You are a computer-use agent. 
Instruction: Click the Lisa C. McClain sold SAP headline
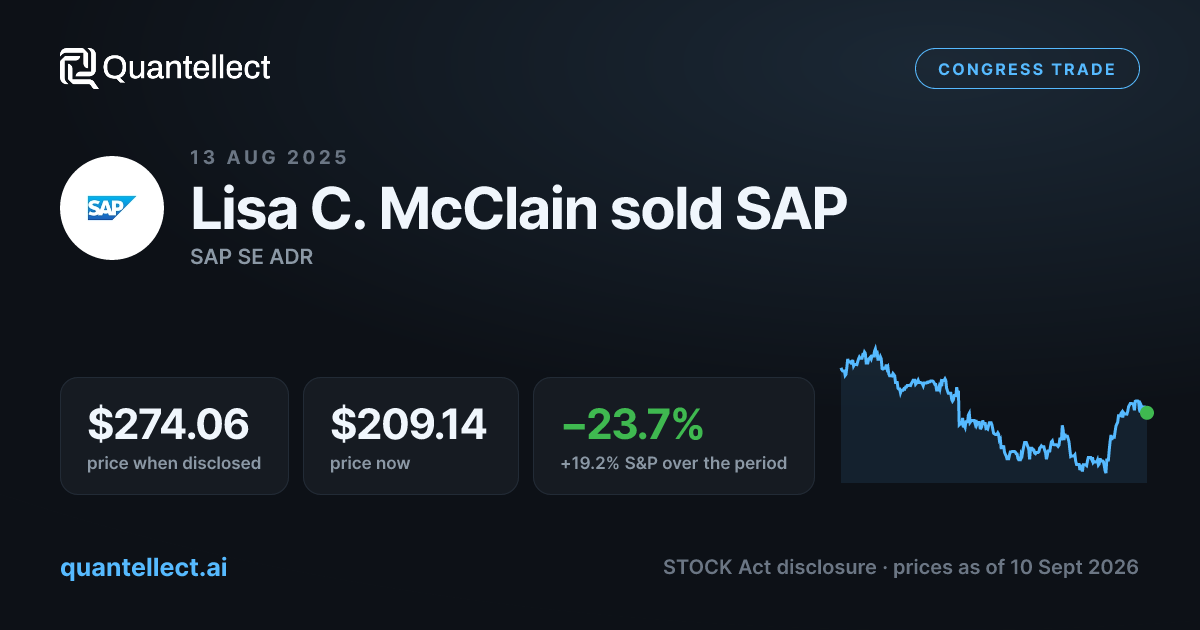coord(519,208)
